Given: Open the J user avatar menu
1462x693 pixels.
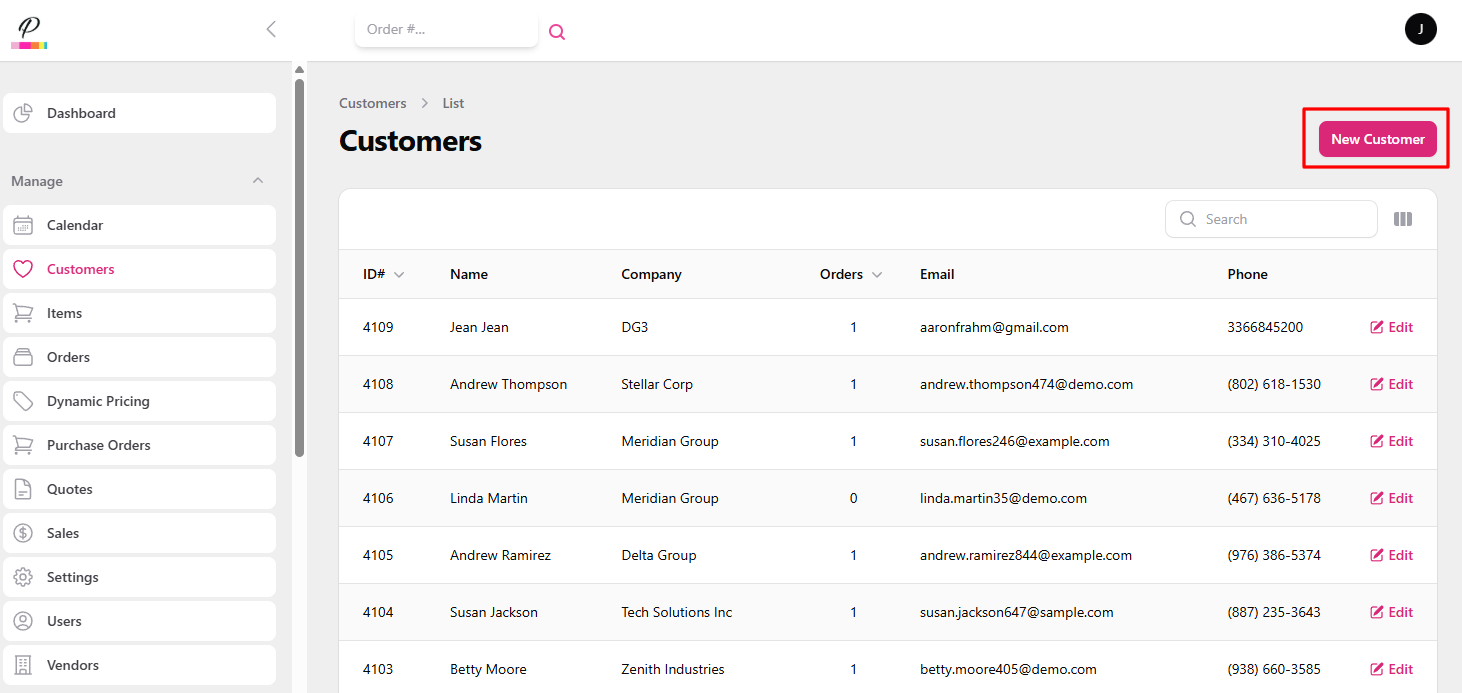Looking at the screenshot, I should 1421,29.
